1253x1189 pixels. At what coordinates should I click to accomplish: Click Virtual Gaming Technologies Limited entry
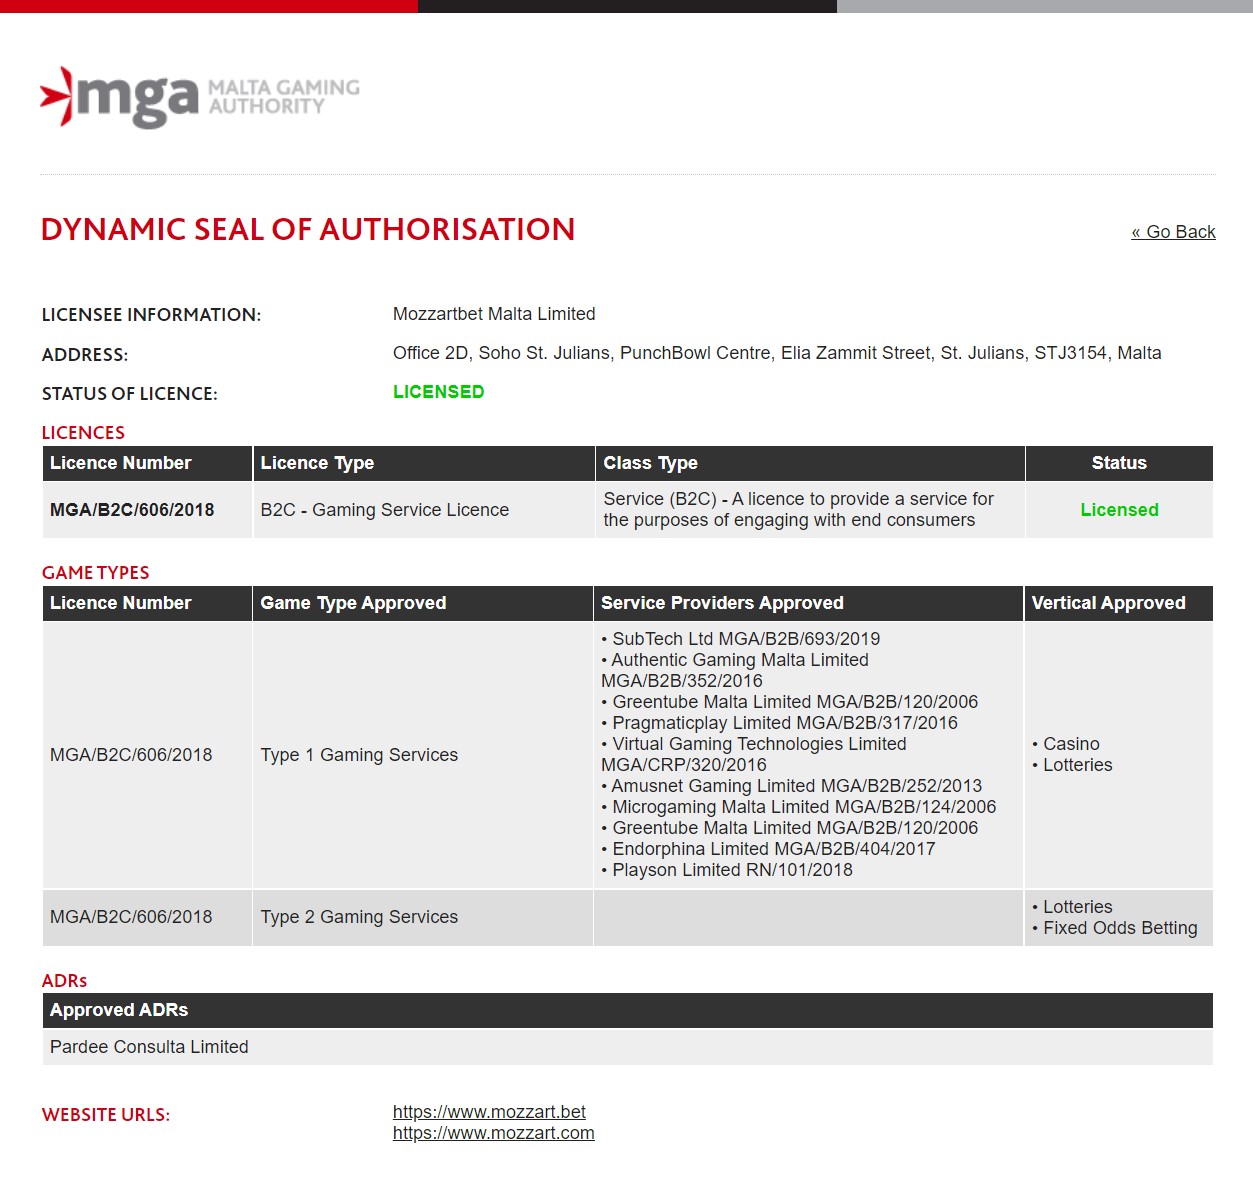pyautogui.click(x=754, y=754)
